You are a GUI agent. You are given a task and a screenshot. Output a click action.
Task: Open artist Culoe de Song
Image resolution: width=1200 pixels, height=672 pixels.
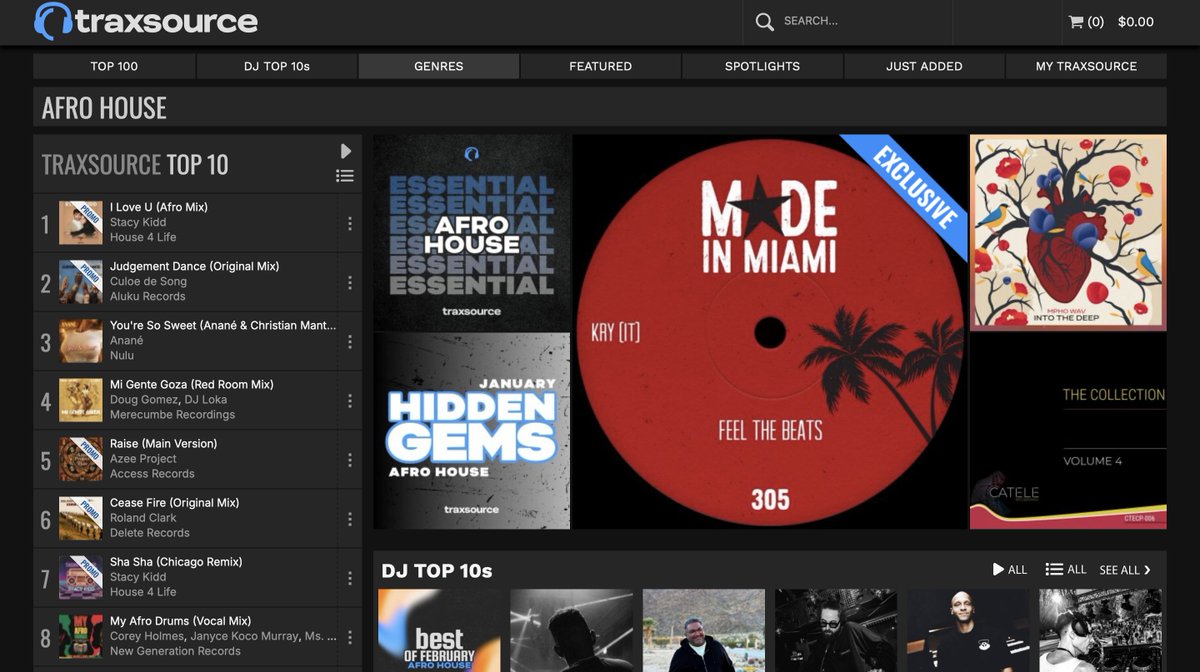148,281
